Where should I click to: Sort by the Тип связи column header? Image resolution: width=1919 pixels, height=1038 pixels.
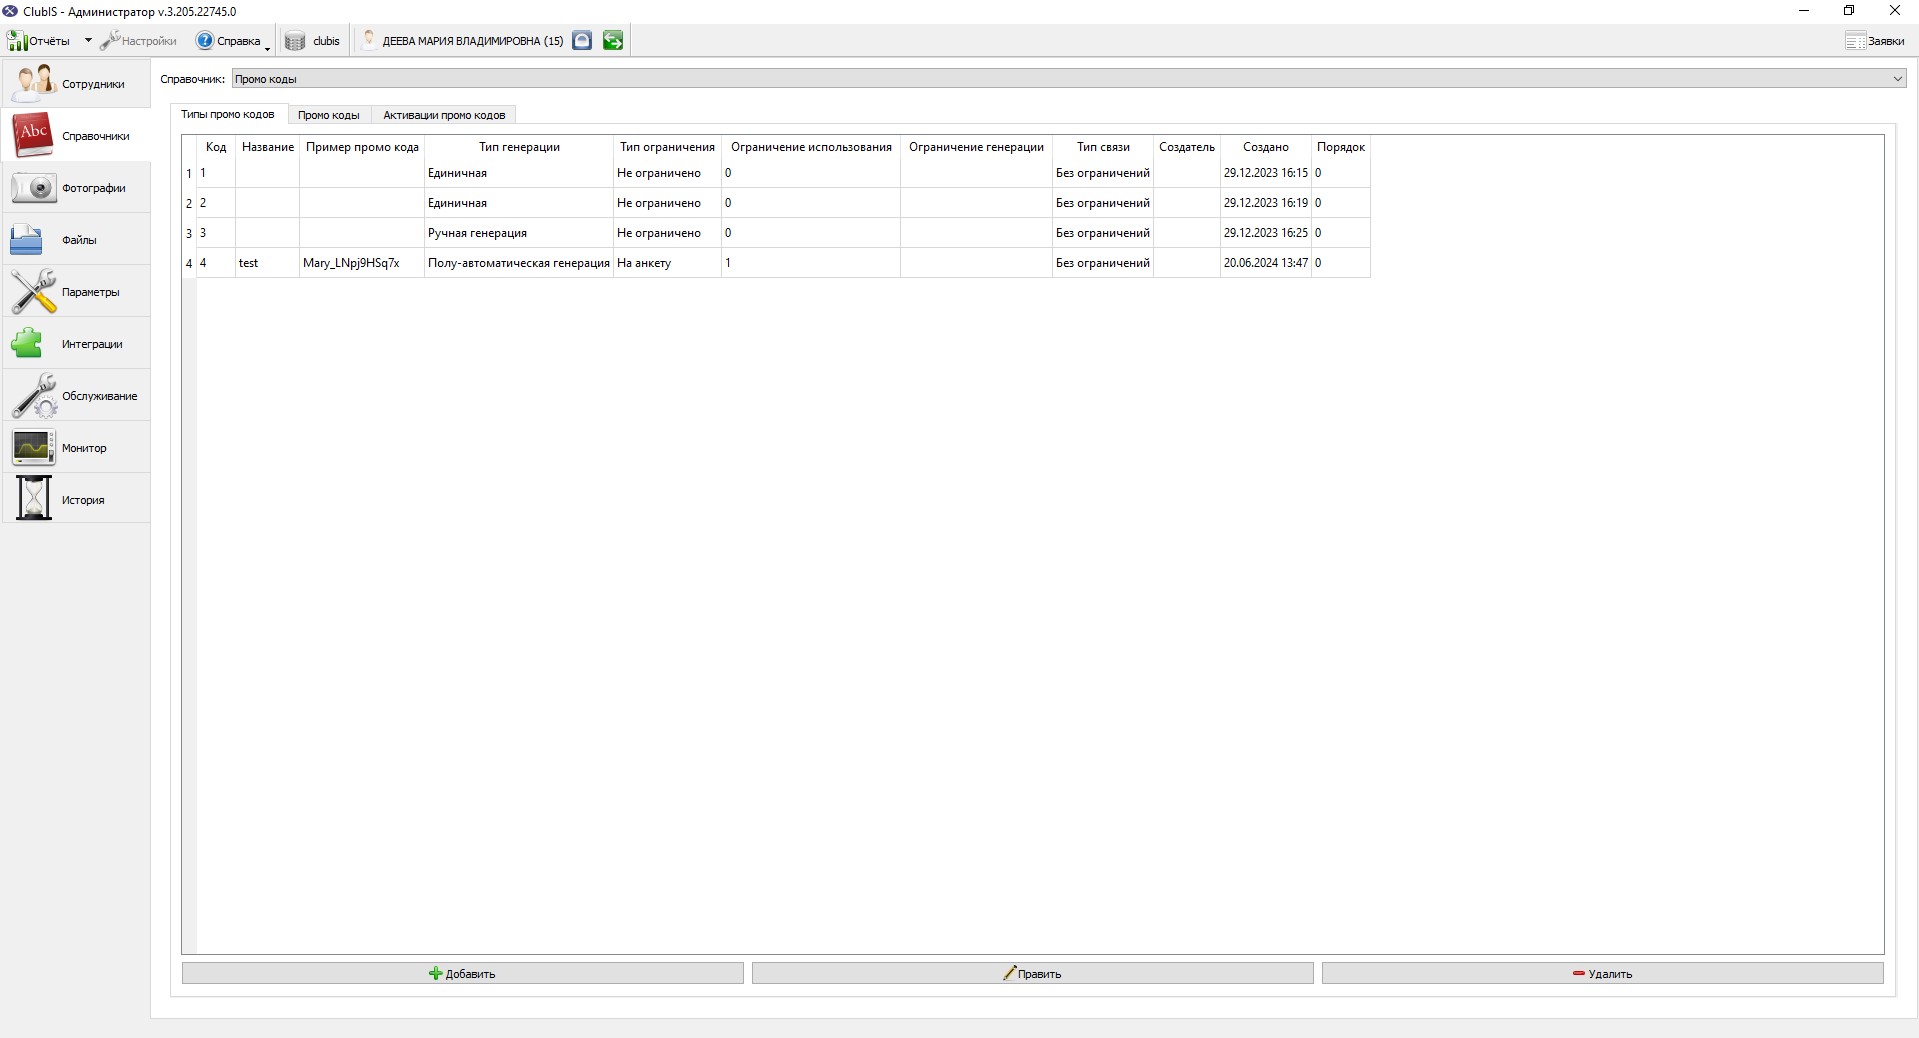point(1103,147)
